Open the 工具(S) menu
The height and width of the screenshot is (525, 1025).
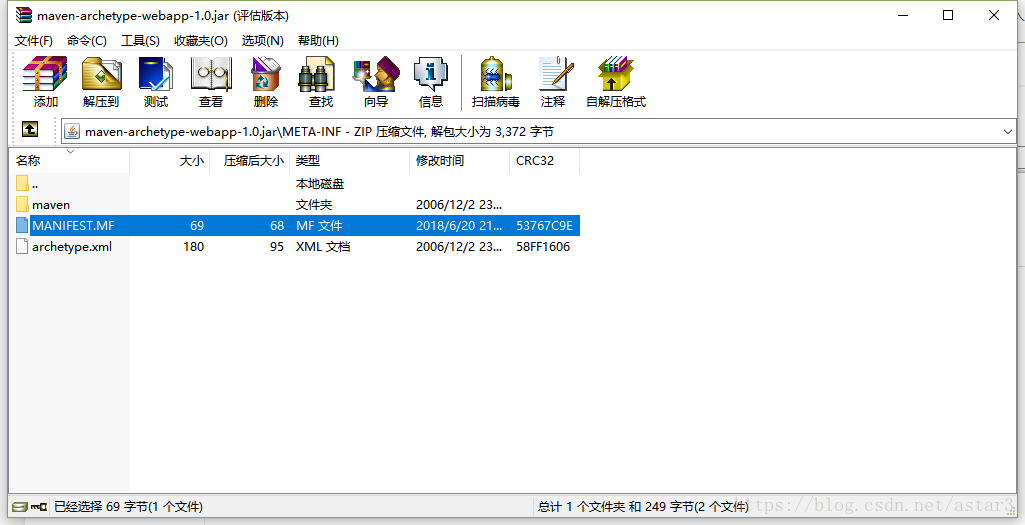(x=141, y=41)
